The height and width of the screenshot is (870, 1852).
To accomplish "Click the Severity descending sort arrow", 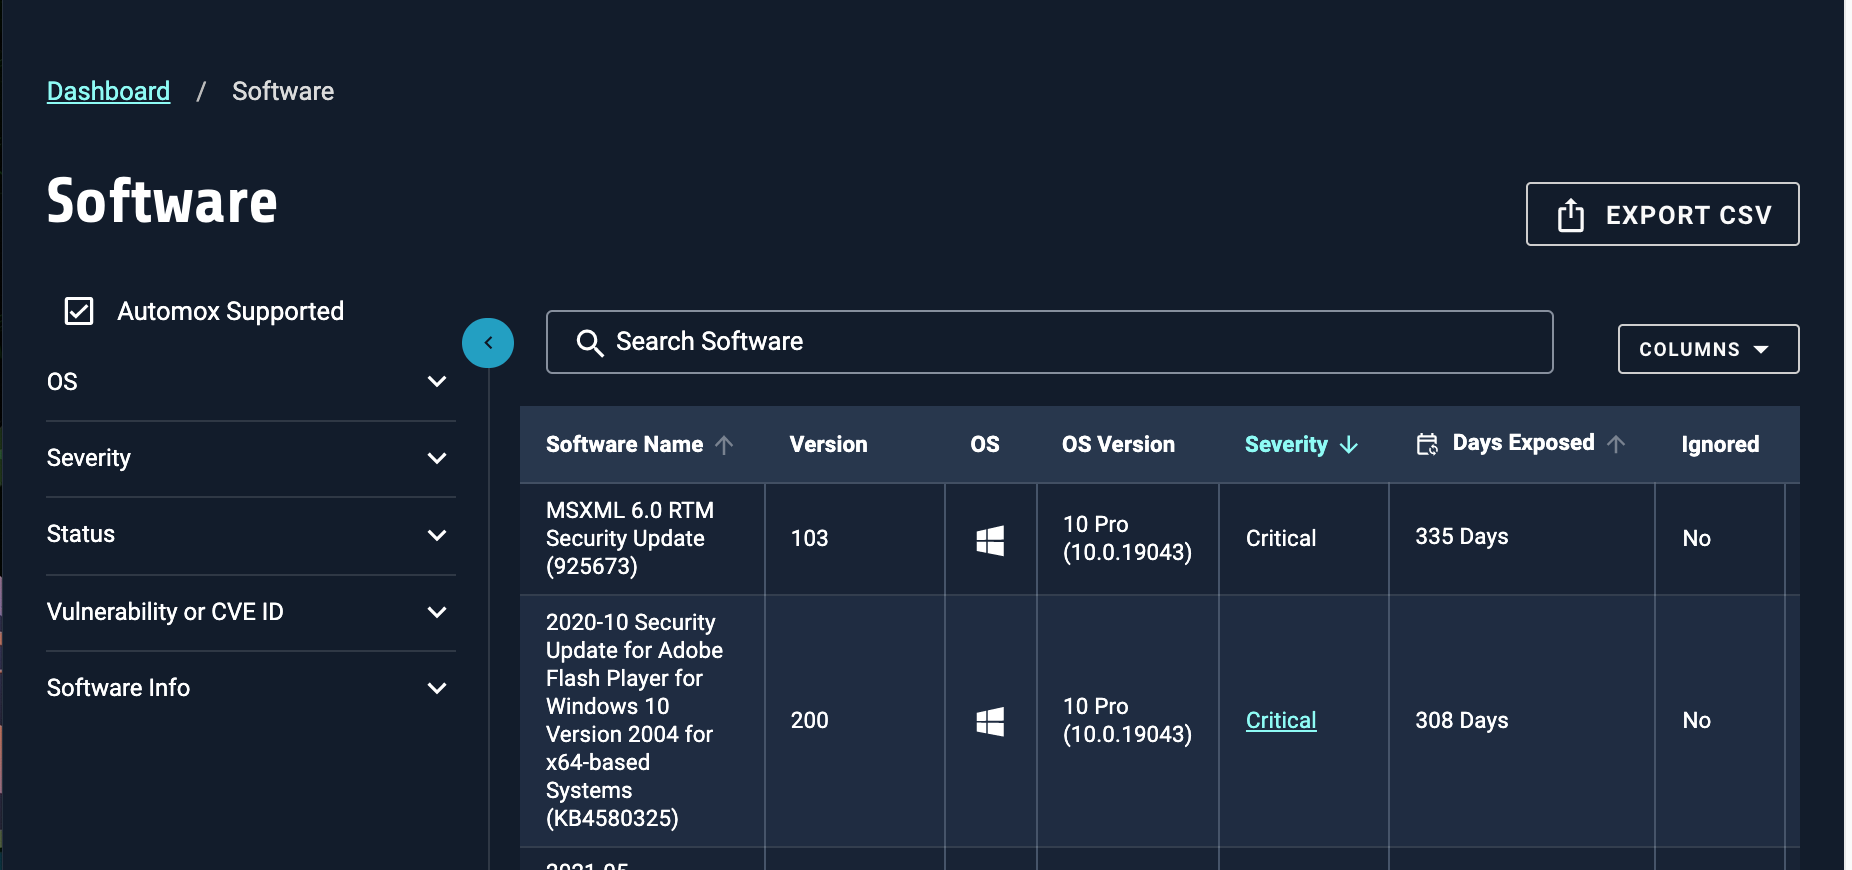I will coord(1349,445).
